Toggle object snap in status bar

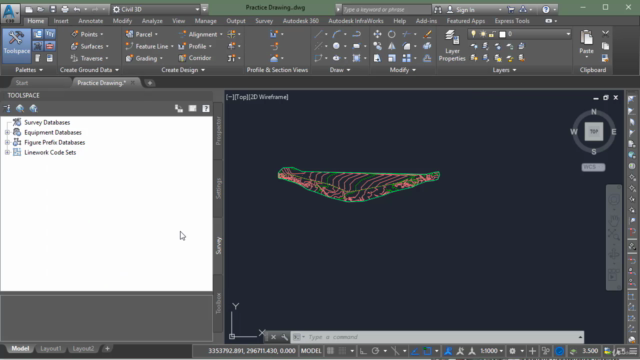[427, 351]
